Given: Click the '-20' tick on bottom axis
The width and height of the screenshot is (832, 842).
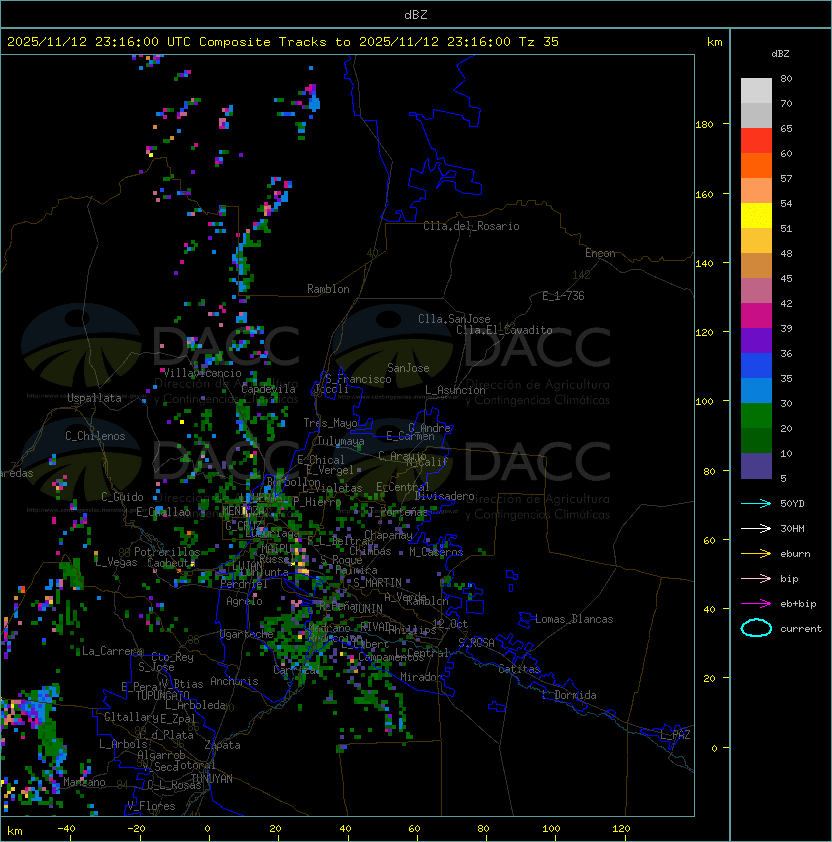Looking at the screenshot, I should (136, 829).
